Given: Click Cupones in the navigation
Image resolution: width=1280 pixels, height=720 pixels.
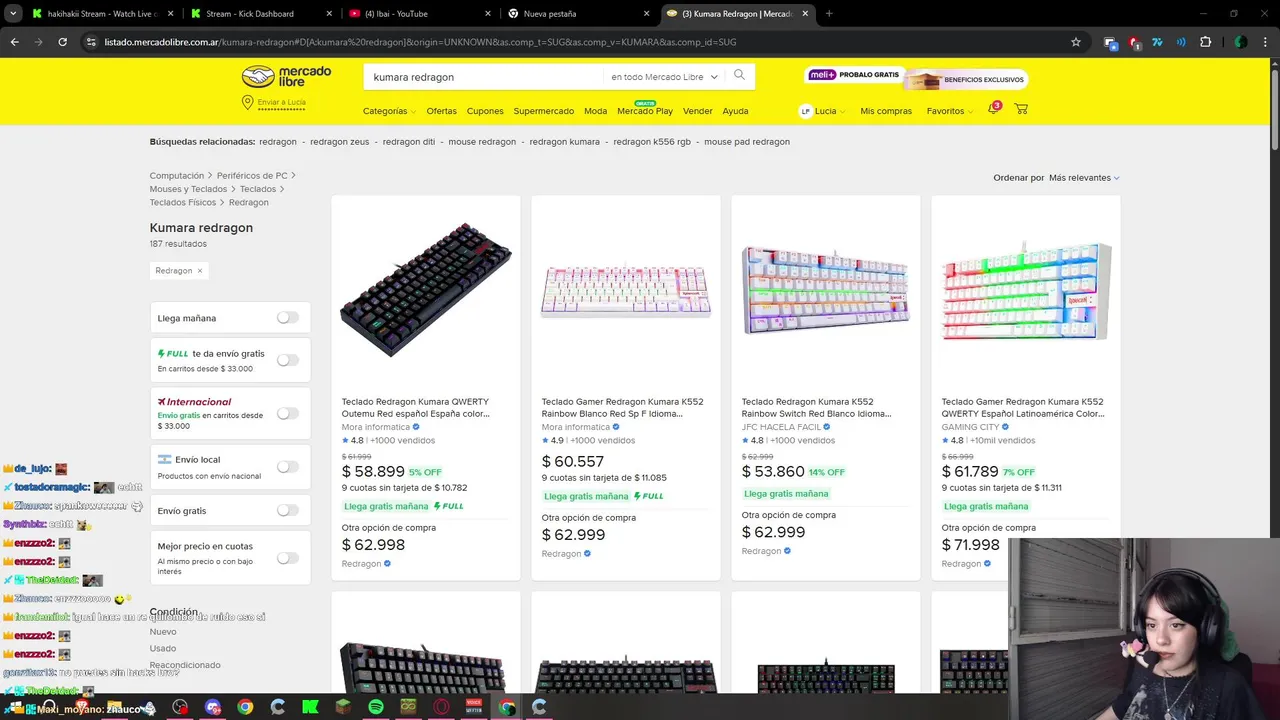Looking at the screenshot, I should click(485, 111).
